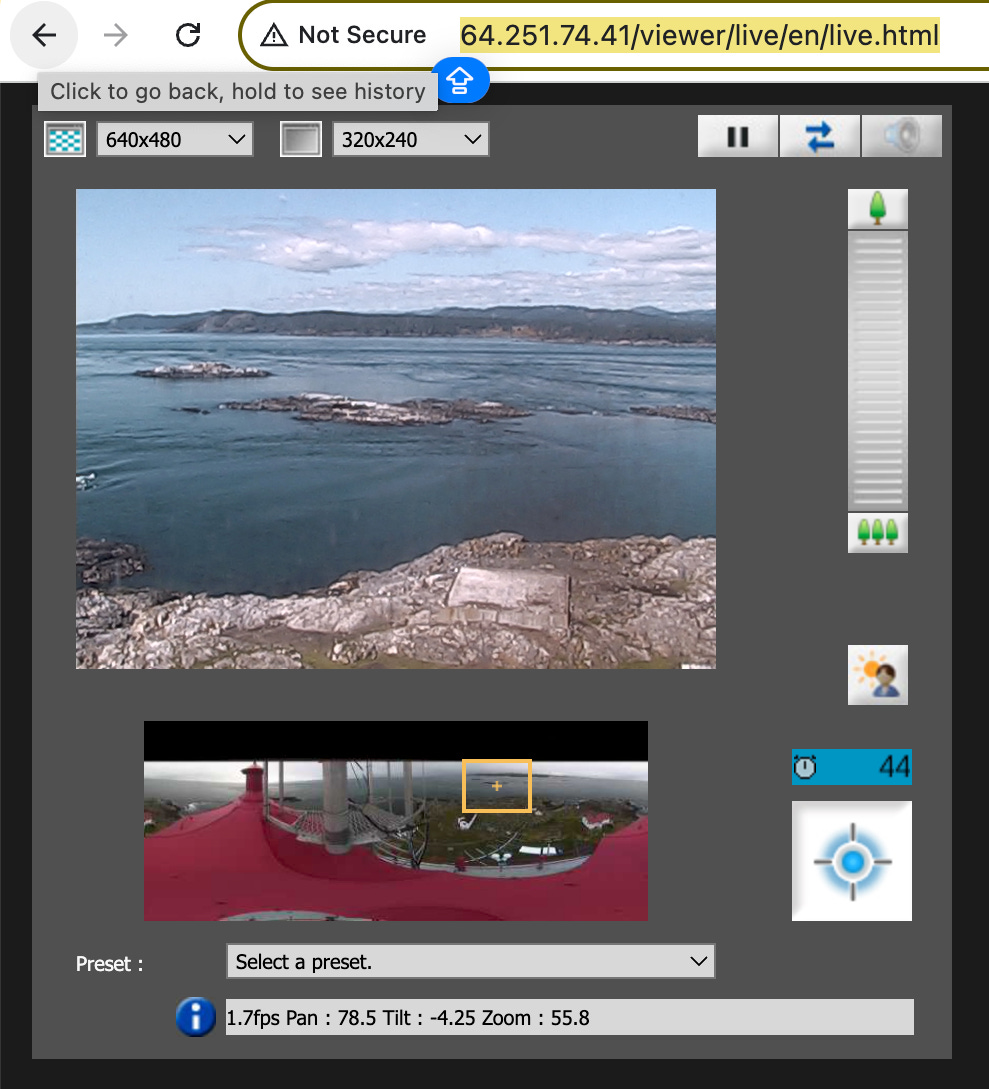Click the JPEG checkered image size icon
The height and width of the screenshot is (1089, 989).
65,139
